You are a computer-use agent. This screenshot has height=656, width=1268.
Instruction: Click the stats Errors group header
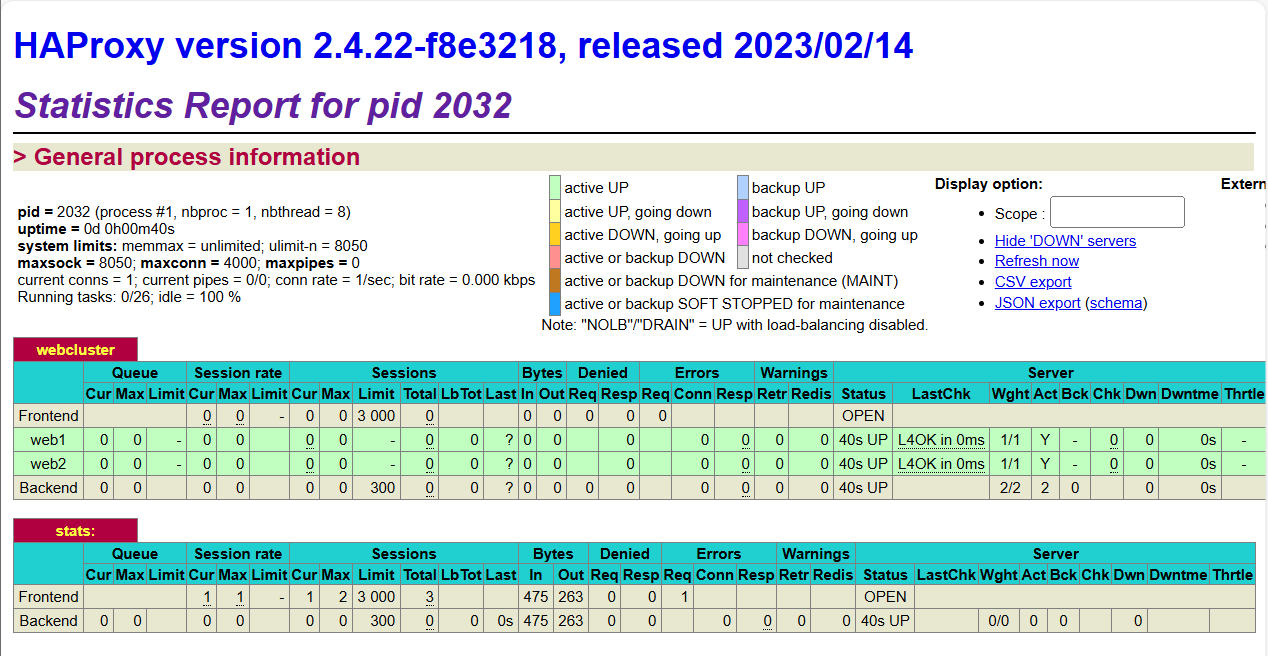(719, 554)
